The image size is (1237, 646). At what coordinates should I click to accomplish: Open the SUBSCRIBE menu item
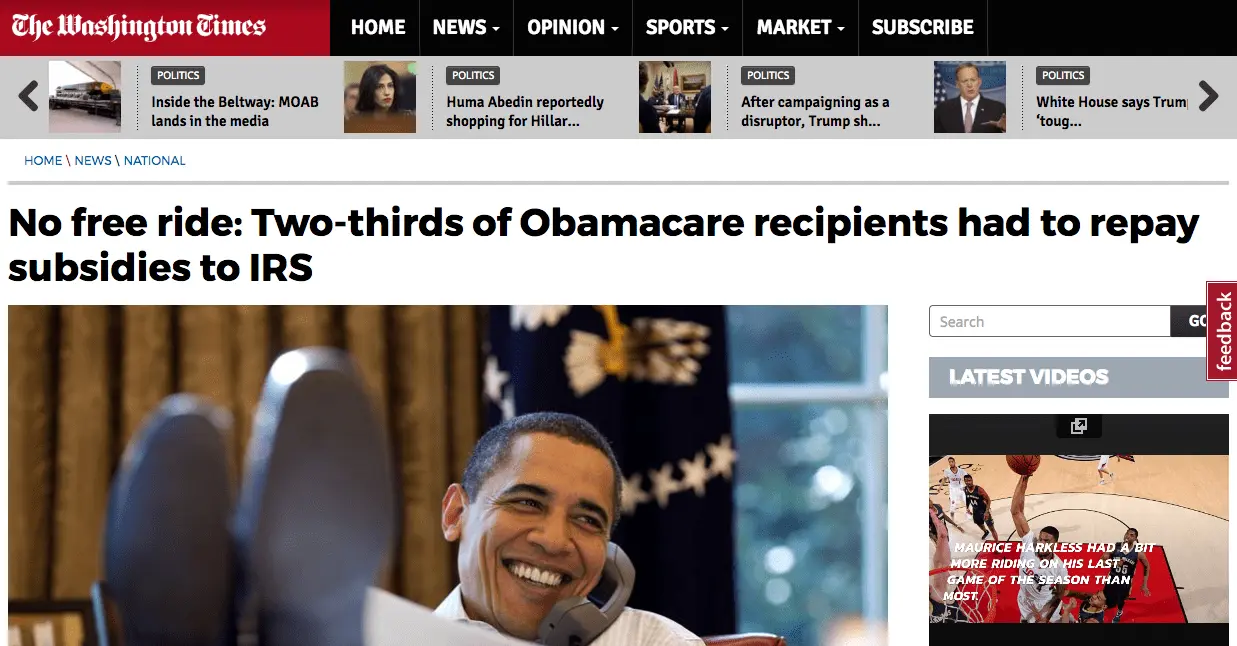pyautogui.click(x=923, y=28)
